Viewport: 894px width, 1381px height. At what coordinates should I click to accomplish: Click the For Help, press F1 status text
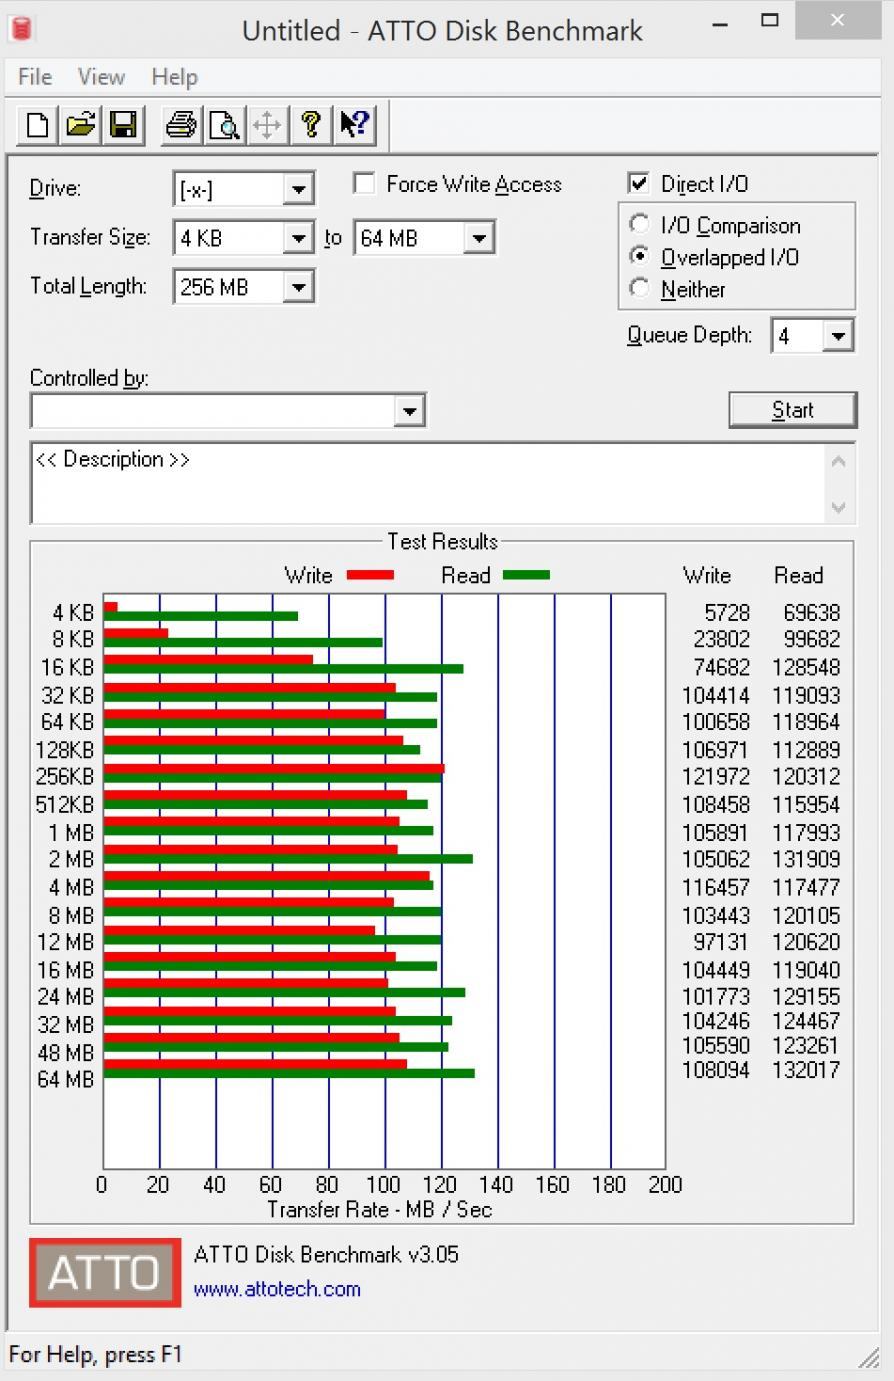point(96,1355)
